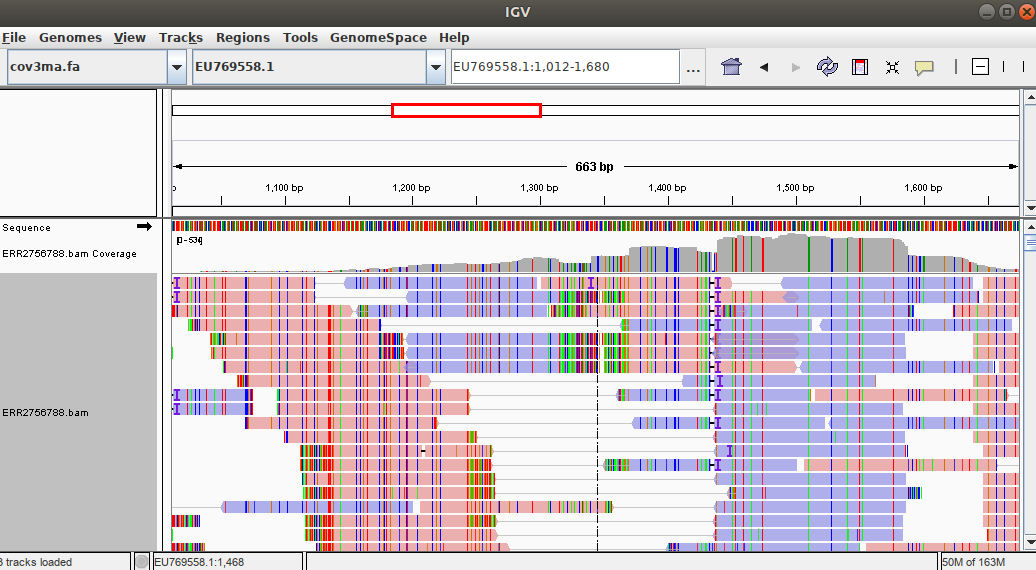Click the upper panel scroll-down arrow
The width and height of the screenshot is (1036, 570).
coord(1030,208)
